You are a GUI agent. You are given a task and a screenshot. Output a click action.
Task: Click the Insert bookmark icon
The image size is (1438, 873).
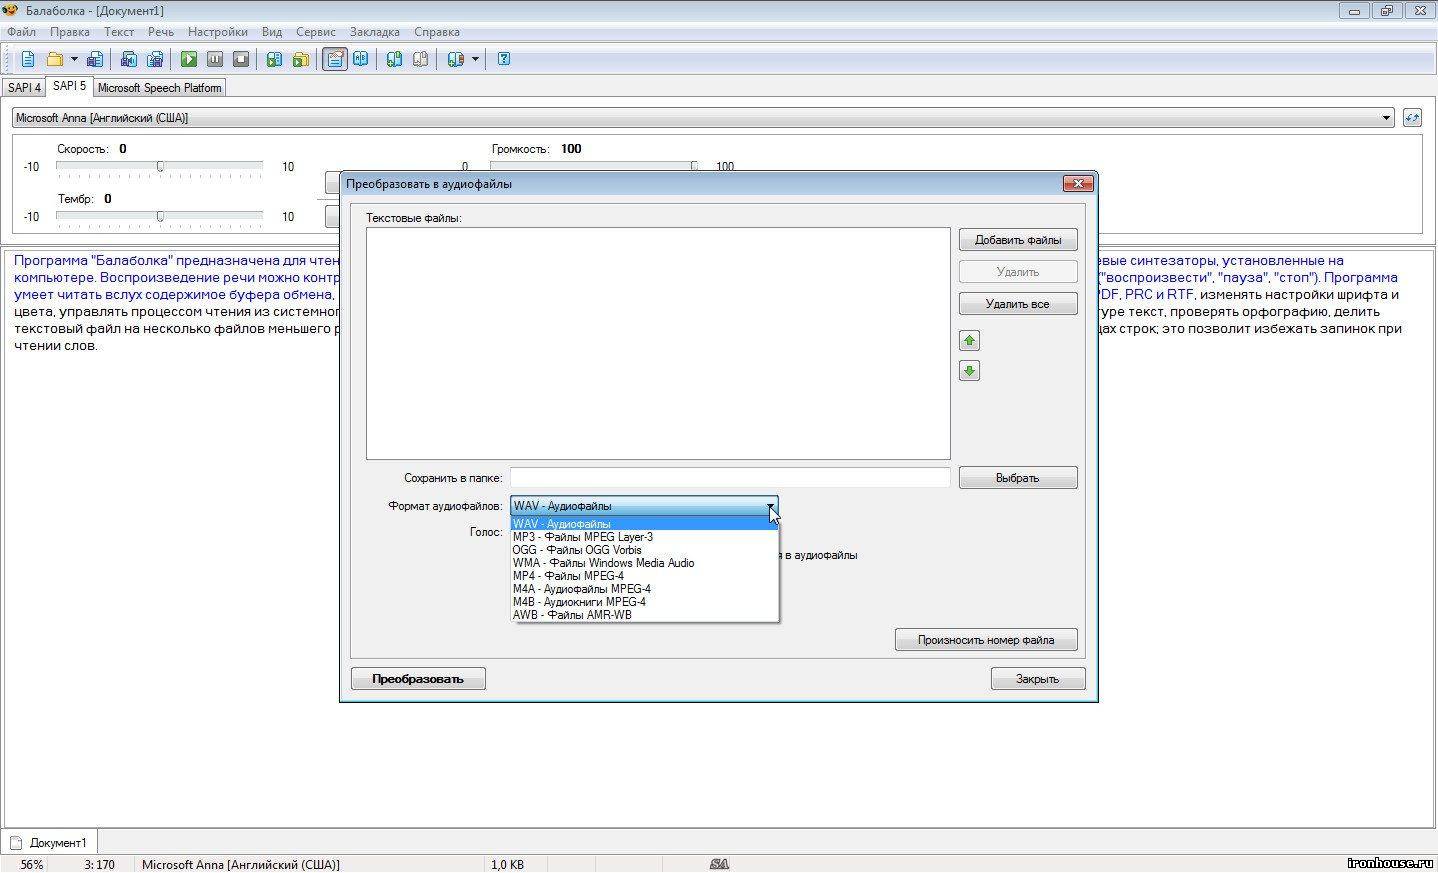point(395,59)
